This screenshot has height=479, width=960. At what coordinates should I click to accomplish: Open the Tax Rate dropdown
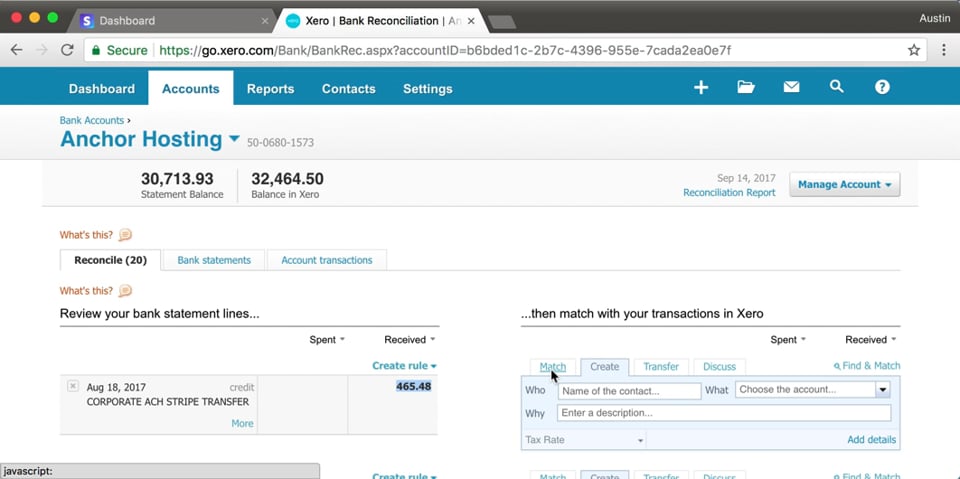pos(584,440)
